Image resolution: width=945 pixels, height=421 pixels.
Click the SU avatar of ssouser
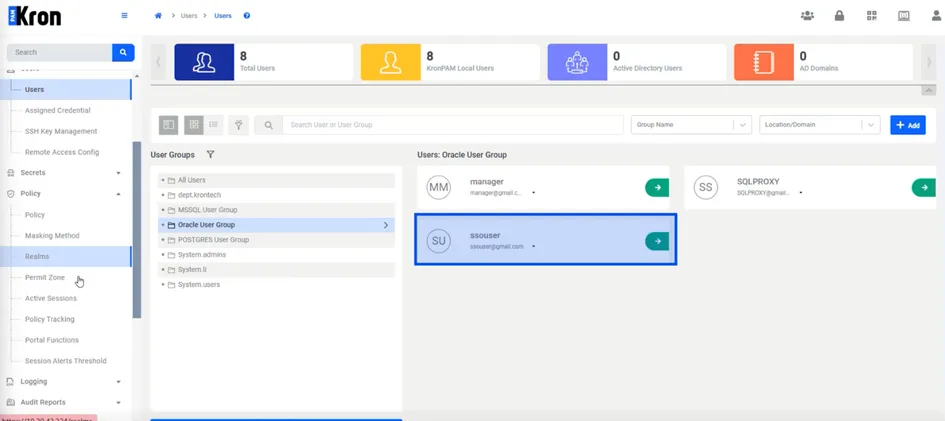click(x=439, y=242)
